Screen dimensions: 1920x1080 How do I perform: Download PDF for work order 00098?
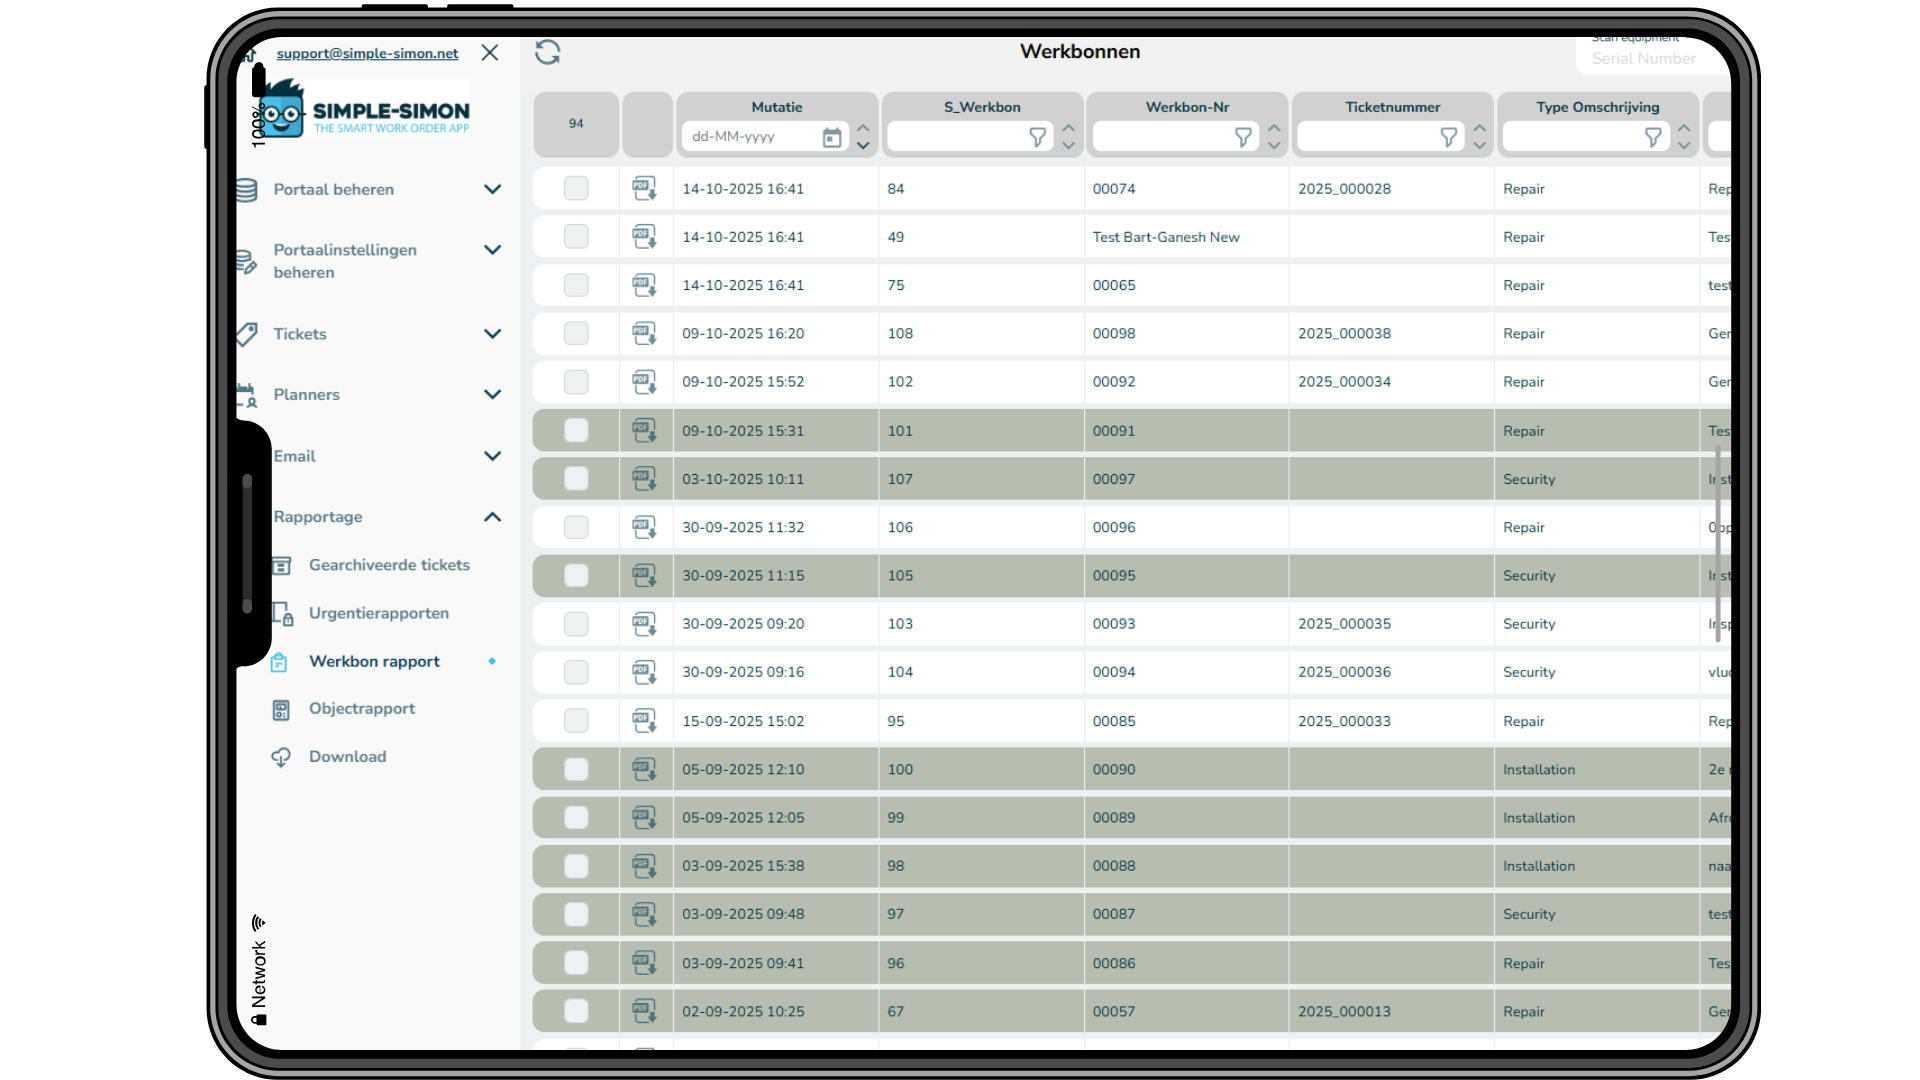pos(644,333)
